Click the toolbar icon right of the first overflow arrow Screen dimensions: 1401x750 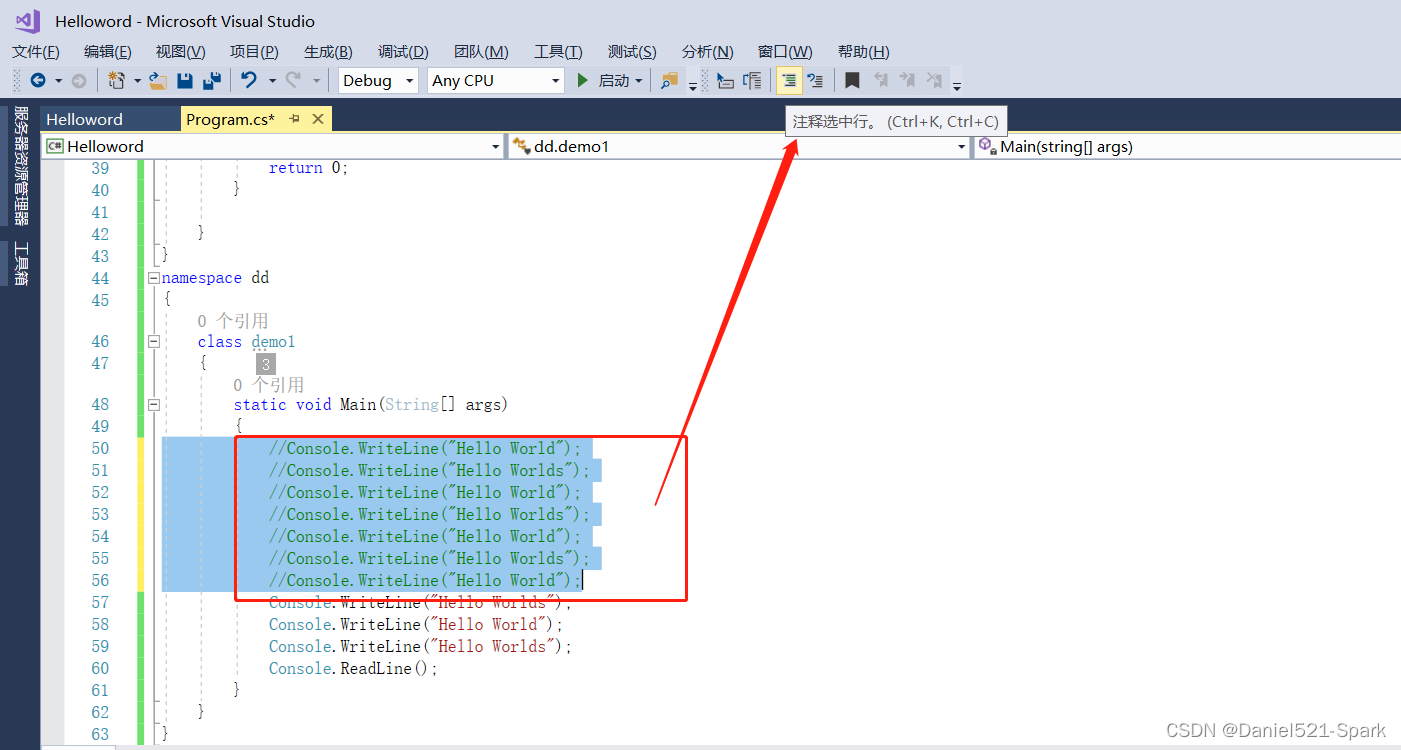tap(726, 80)
